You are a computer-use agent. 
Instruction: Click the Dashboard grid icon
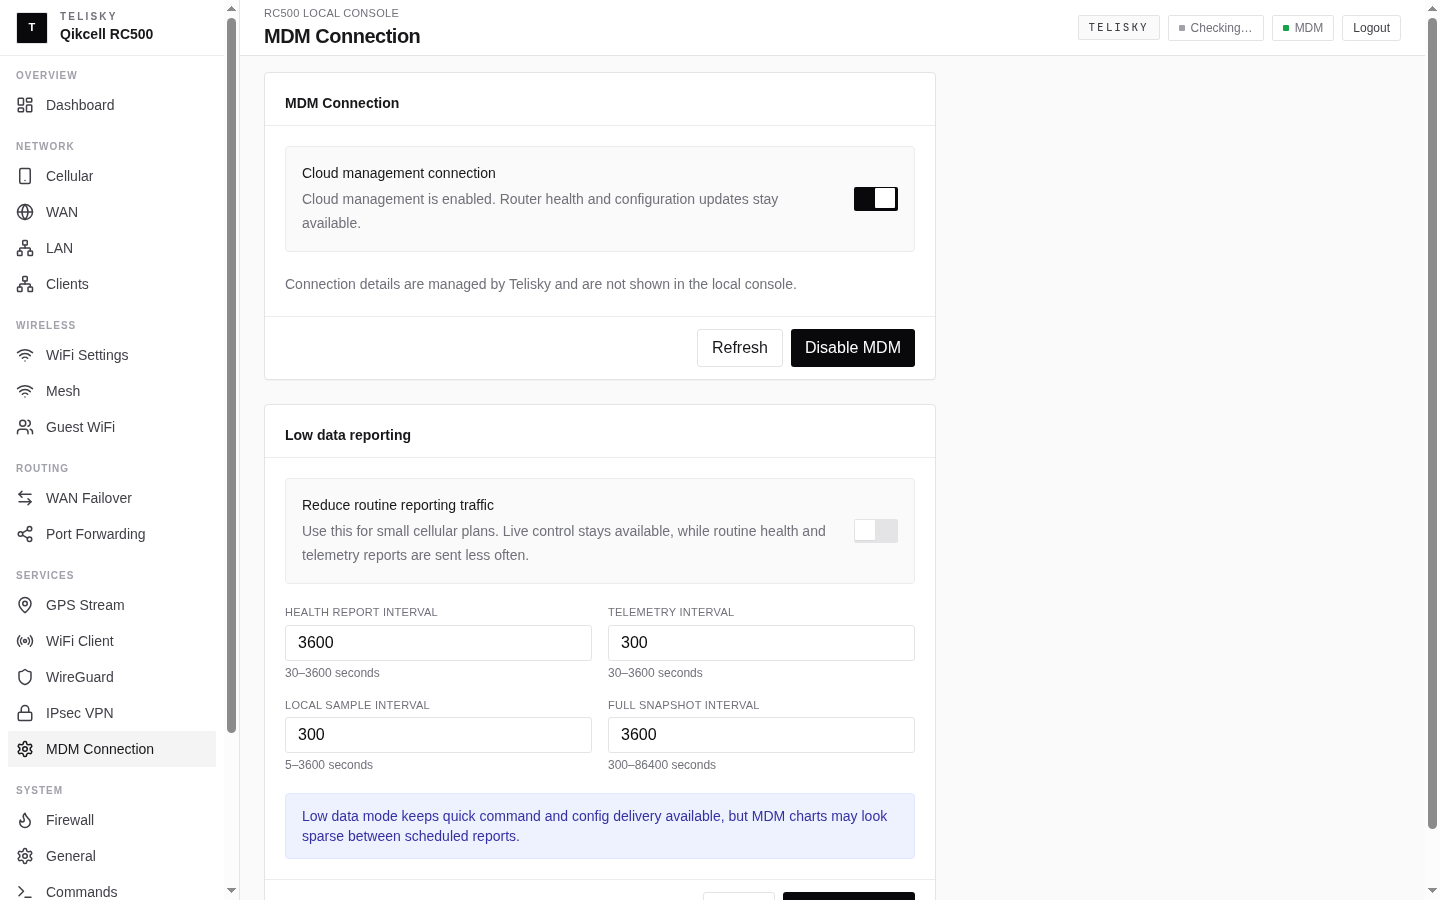(x=25, y=105)
